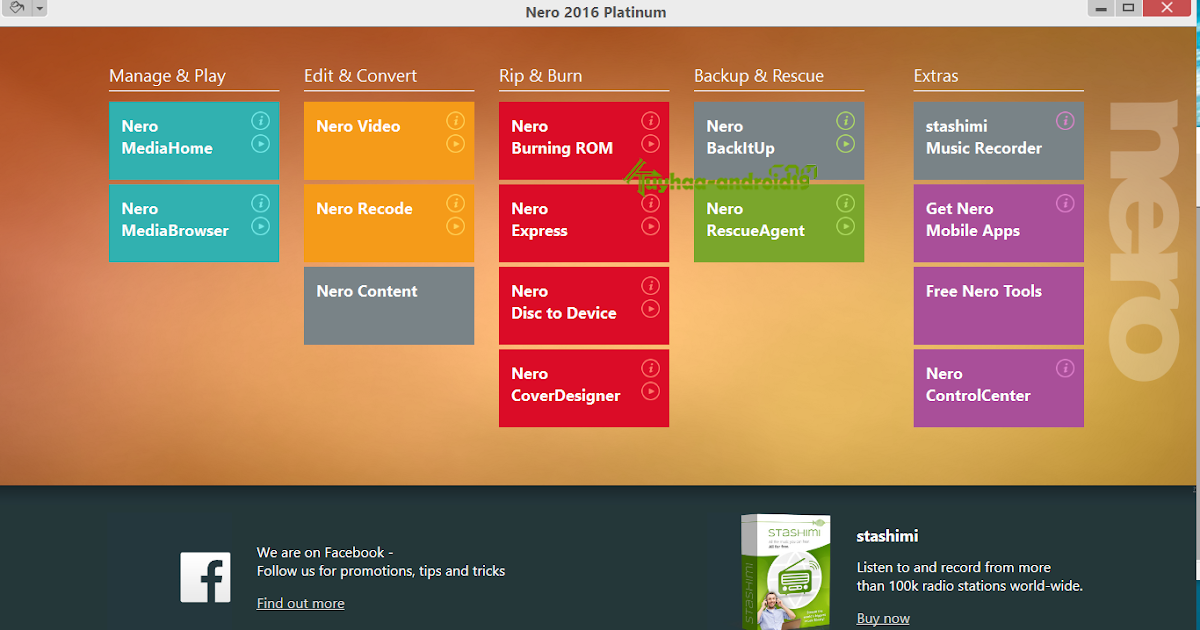Launch Nero Express tile
The height and width of the screenshot is (630, 1200).
pyautogui.click(x=584, y=223)
